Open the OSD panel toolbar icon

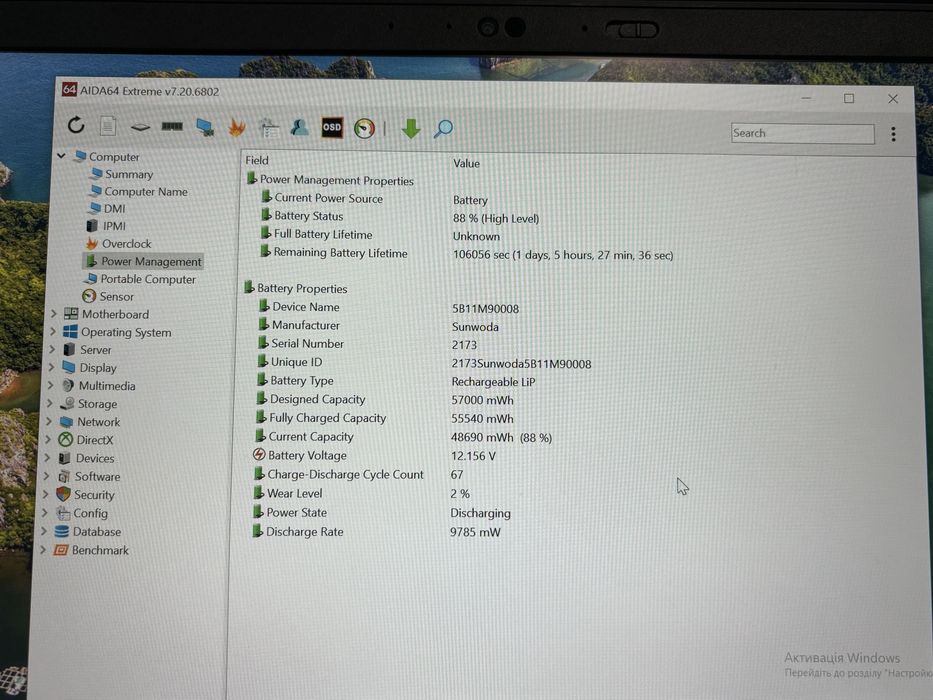332,127
